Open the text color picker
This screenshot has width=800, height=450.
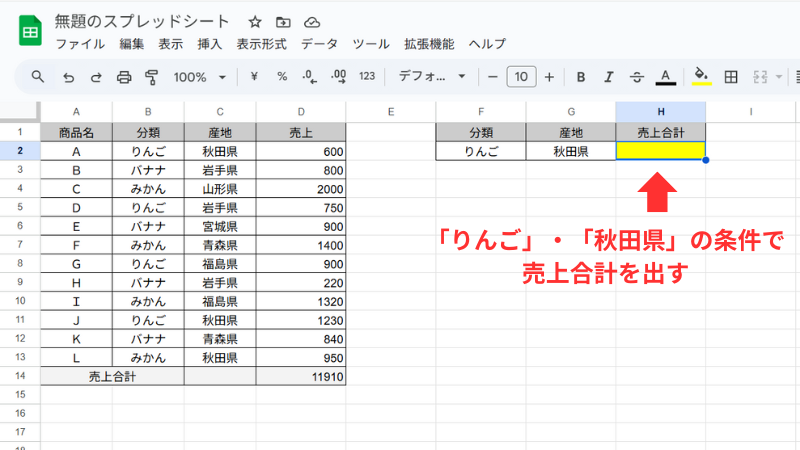click(x=665, y=77)
